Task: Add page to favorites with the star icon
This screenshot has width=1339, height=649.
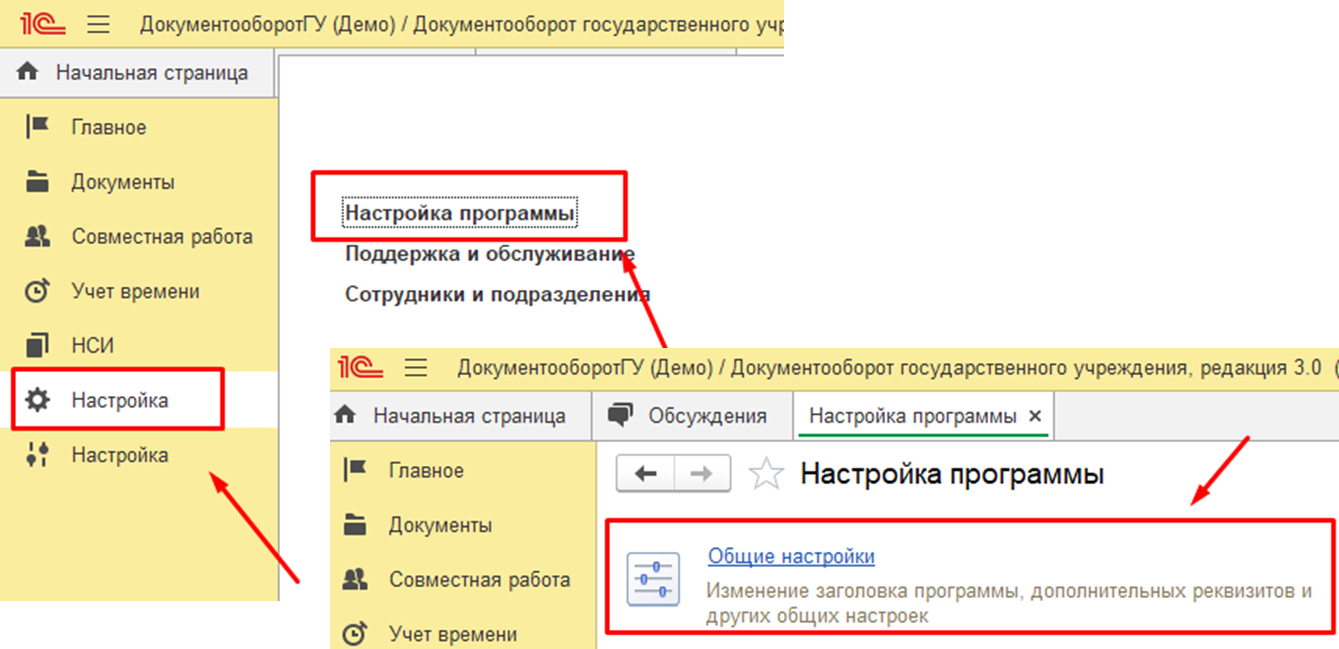Action: pos(766,474)
